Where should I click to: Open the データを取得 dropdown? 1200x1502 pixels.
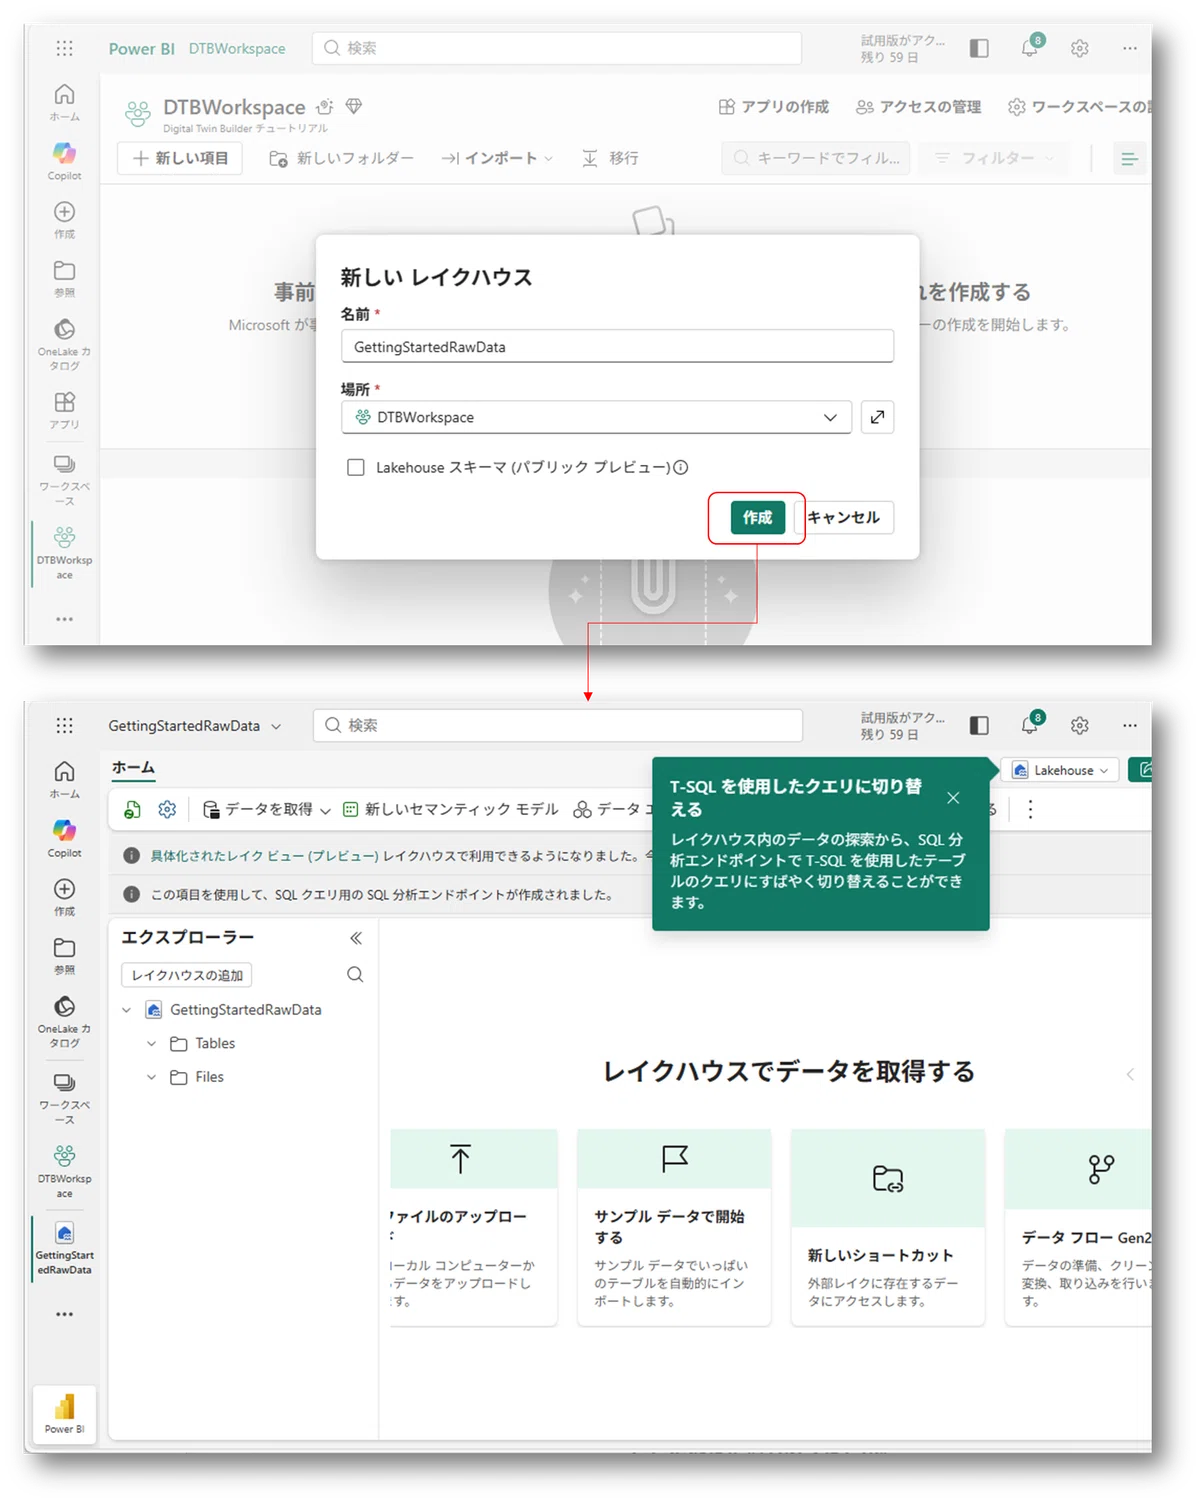point(266,809)
